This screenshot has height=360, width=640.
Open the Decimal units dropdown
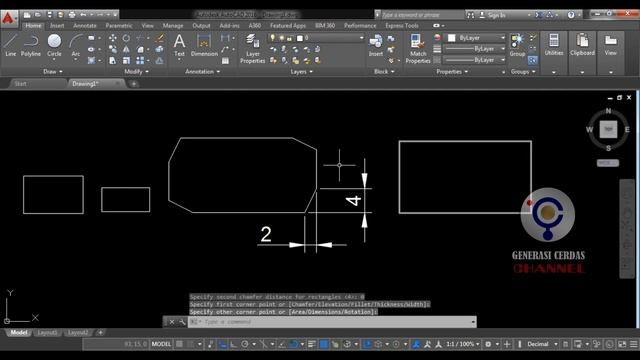coord(542,344)
